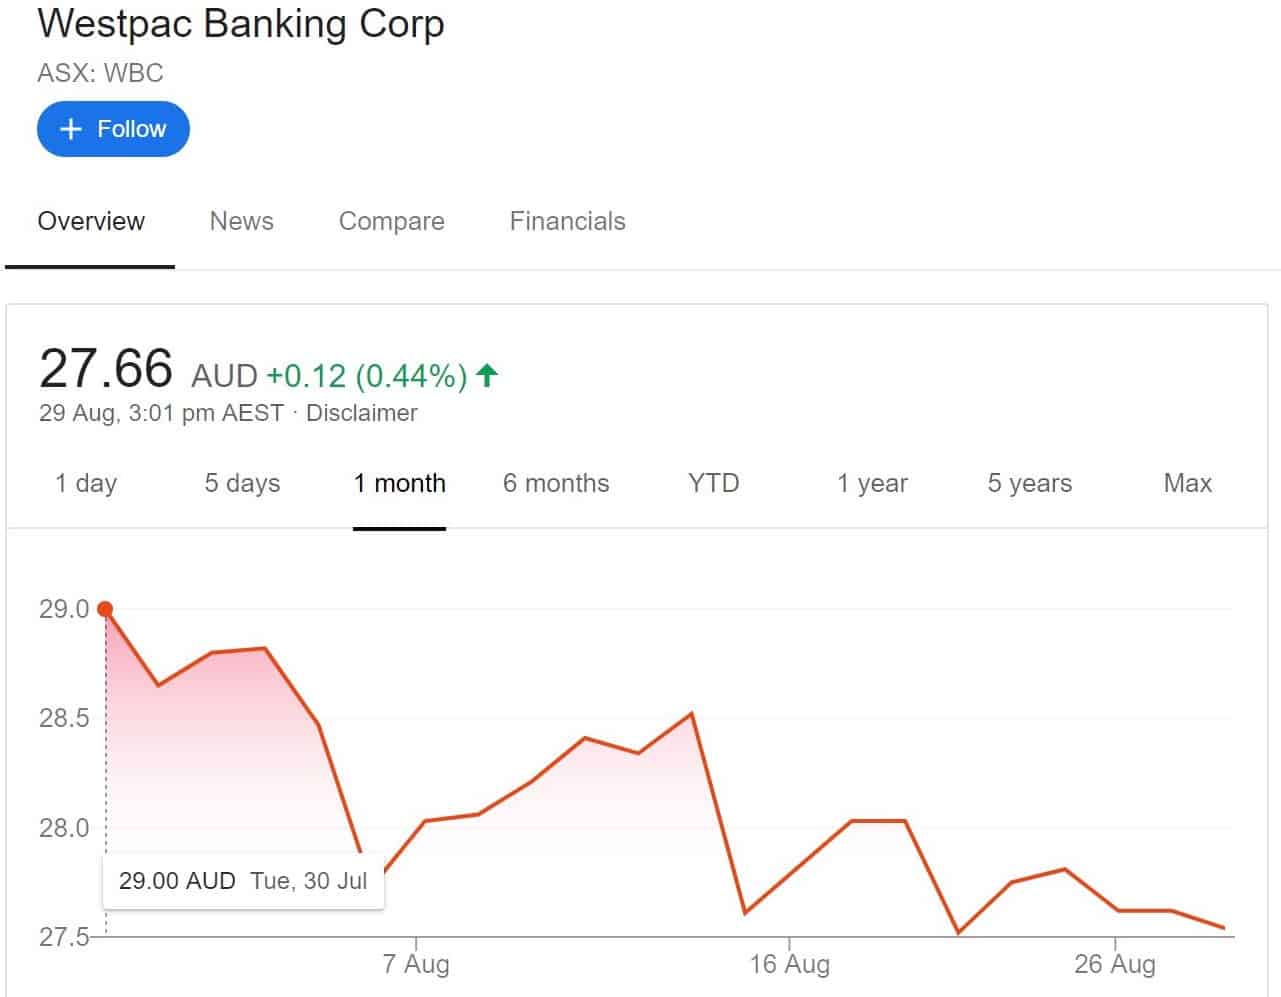Click the green up arrow icon
Image resolution: width=1281 pixels, height=997 pixels.
[487, 375]
